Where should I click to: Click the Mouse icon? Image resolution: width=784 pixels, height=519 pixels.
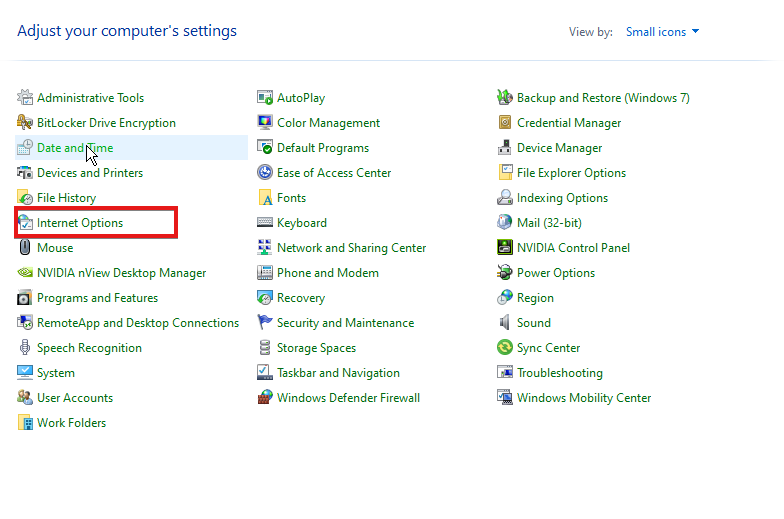pos(24,248)
